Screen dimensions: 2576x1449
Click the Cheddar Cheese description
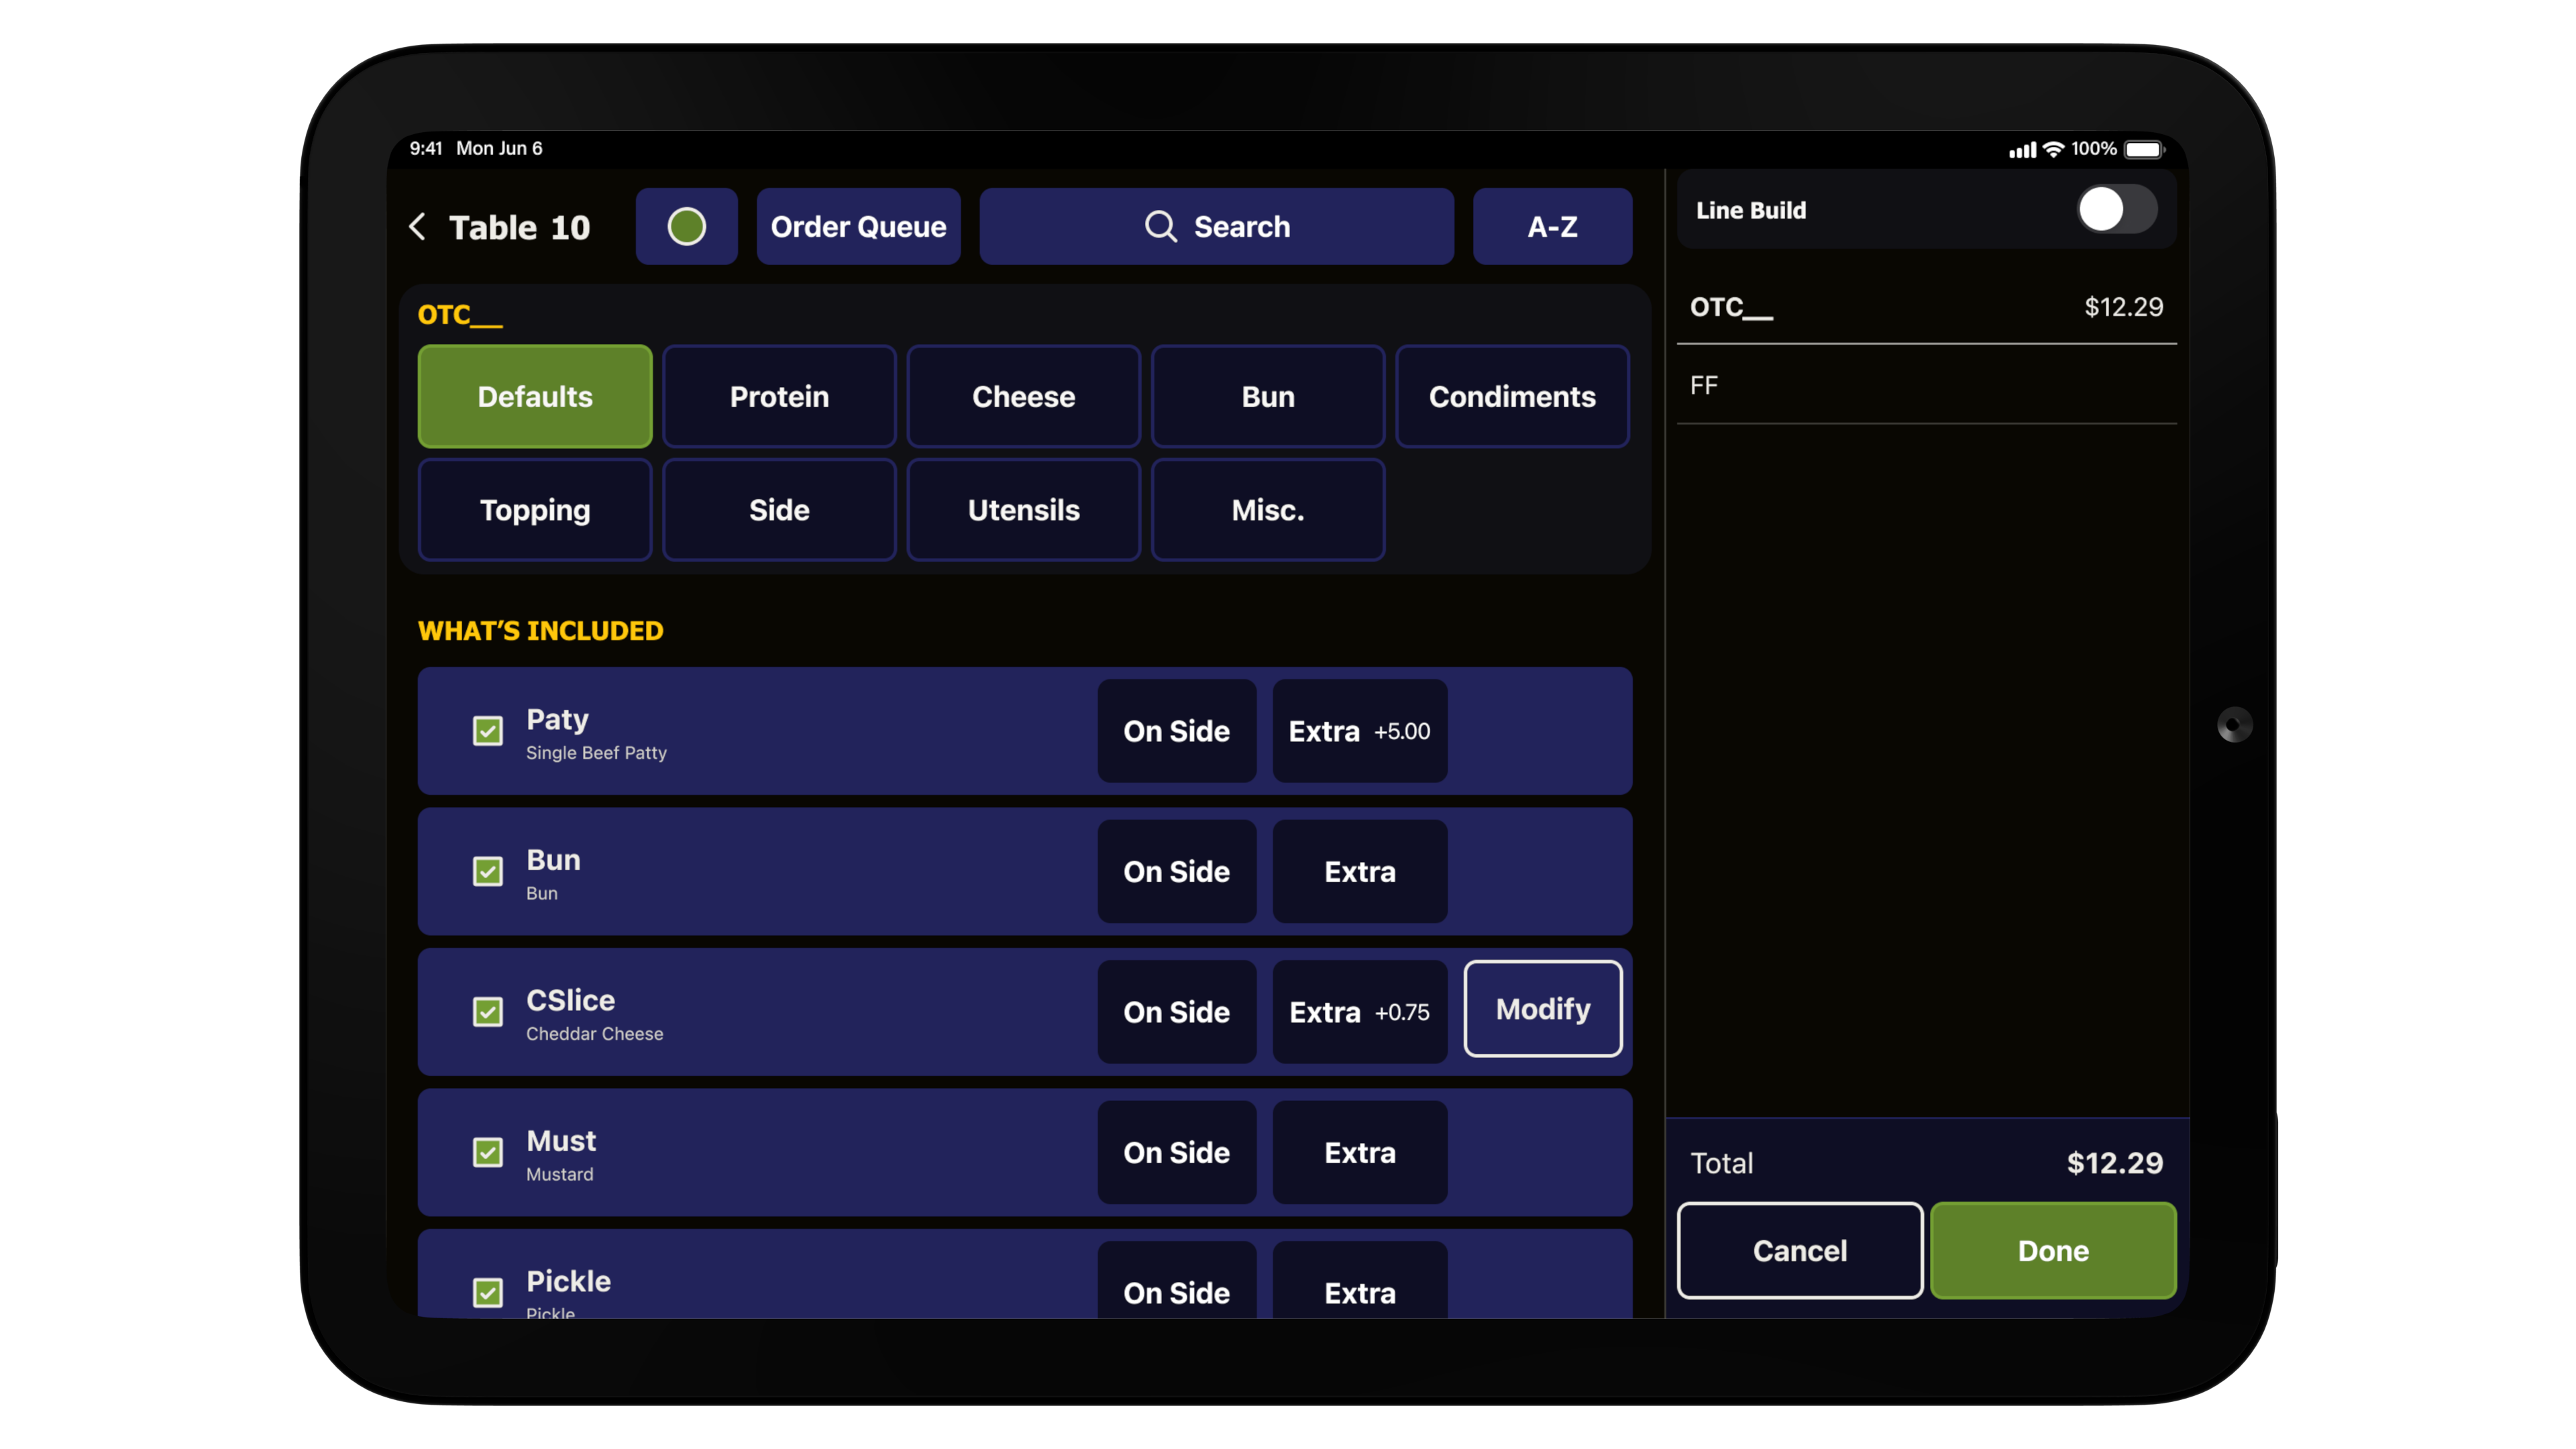(594, 1033)
